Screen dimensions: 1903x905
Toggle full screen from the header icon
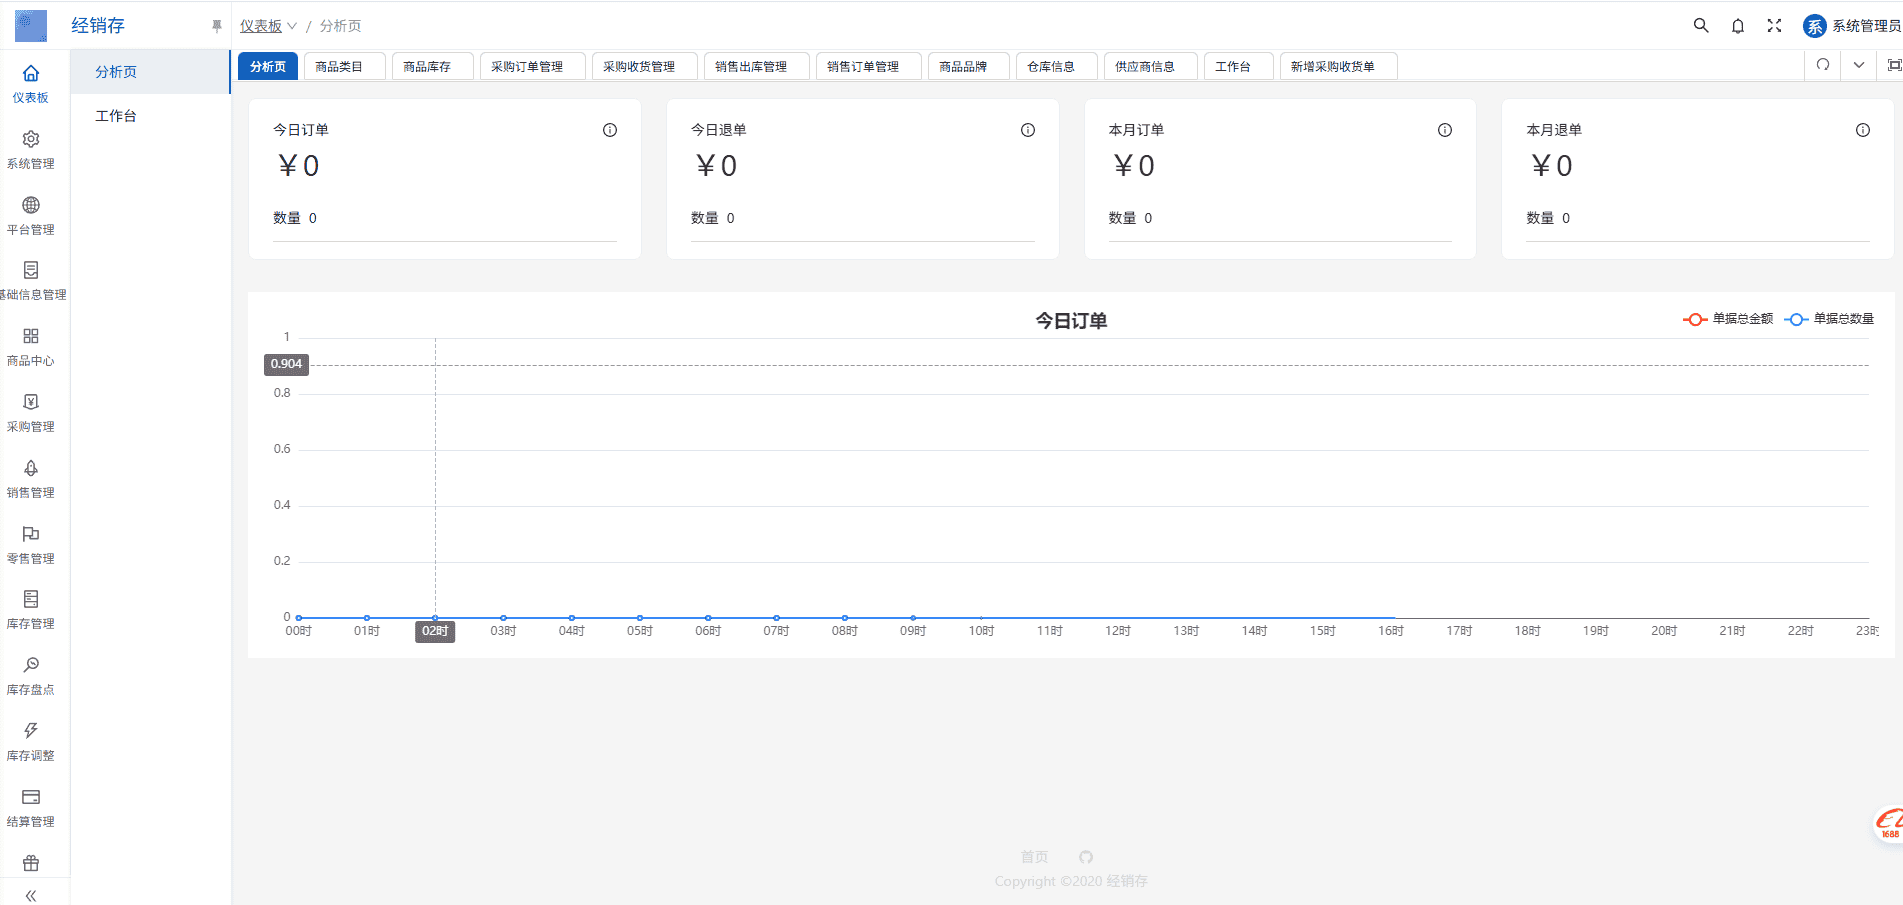(1774, 26)
